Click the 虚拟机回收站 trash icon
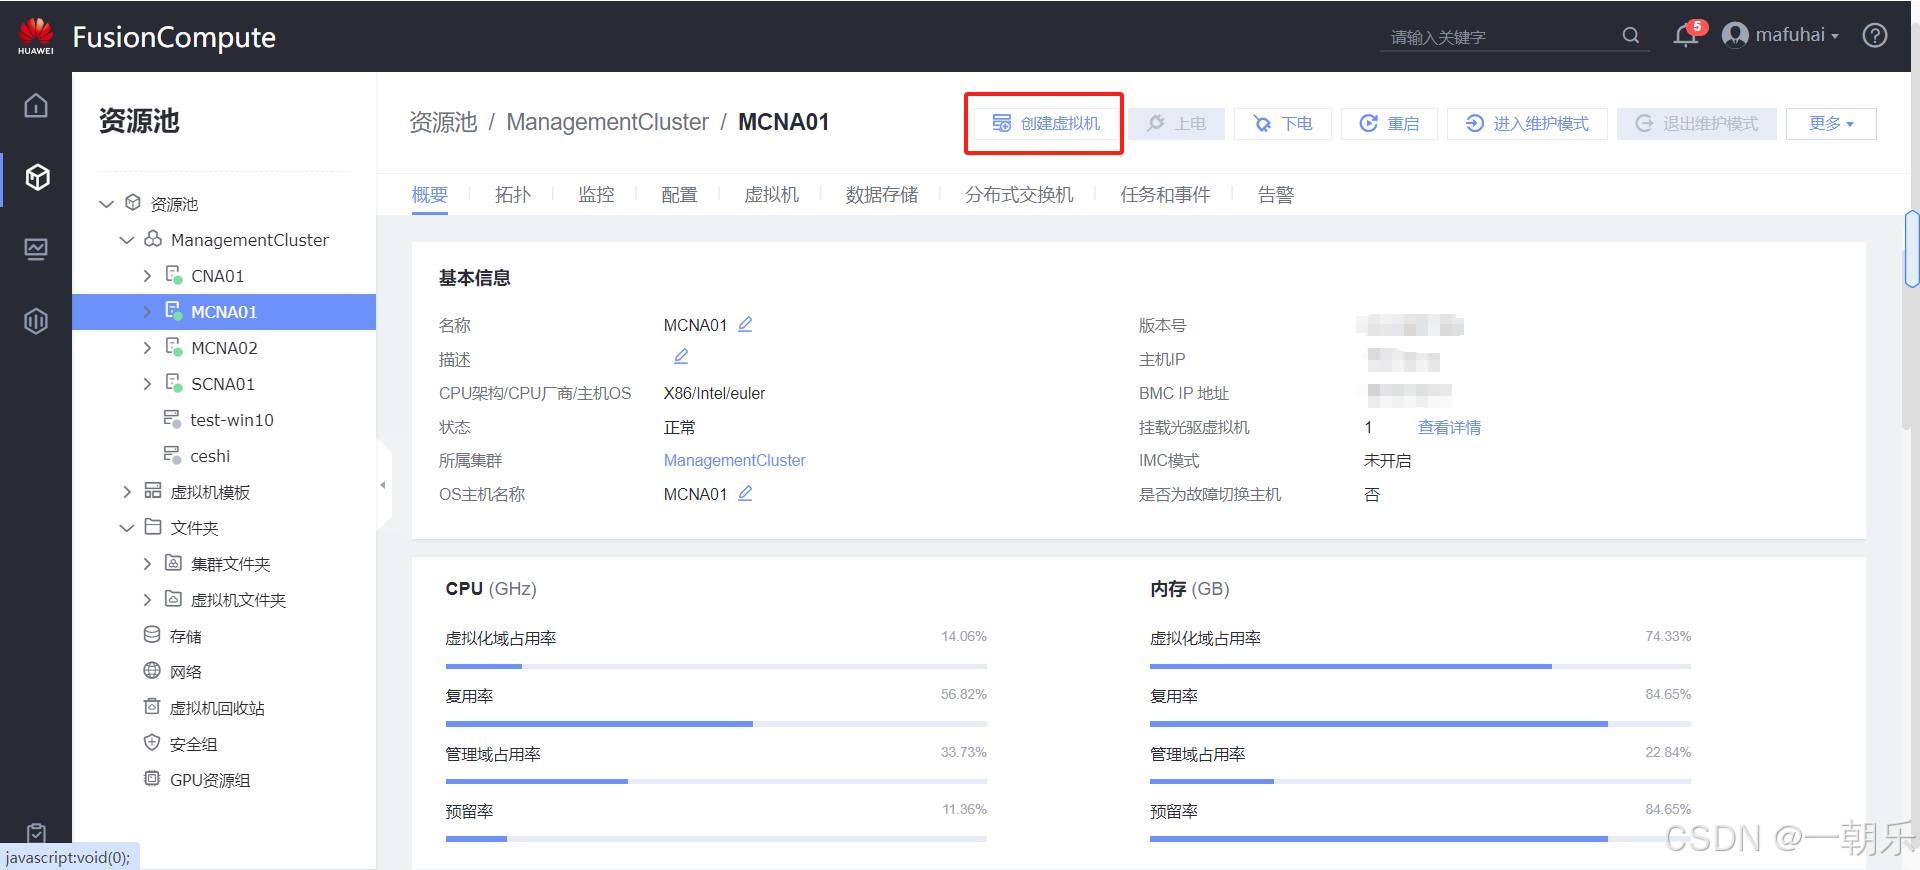 click(x=152, y=707)
